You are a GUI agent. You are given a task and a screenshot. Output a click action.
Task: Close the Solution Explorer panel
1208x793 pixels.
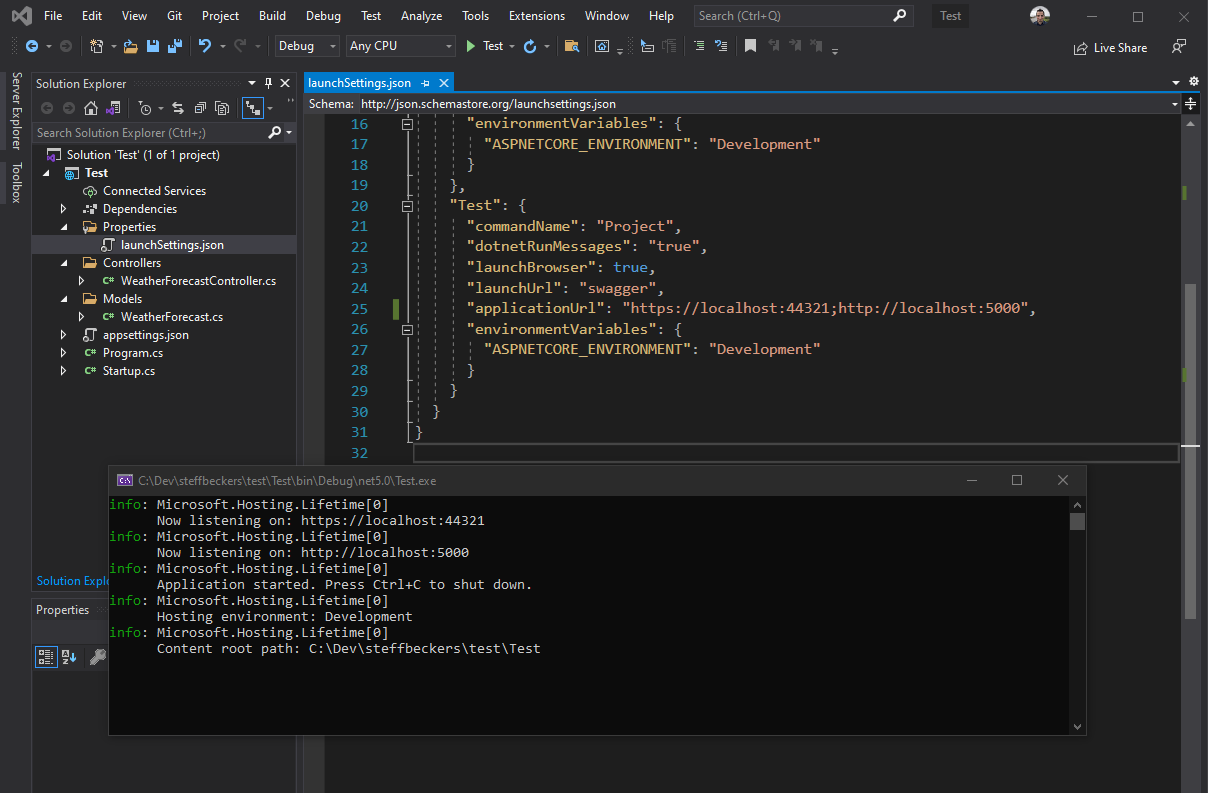[x=286, y=84]
